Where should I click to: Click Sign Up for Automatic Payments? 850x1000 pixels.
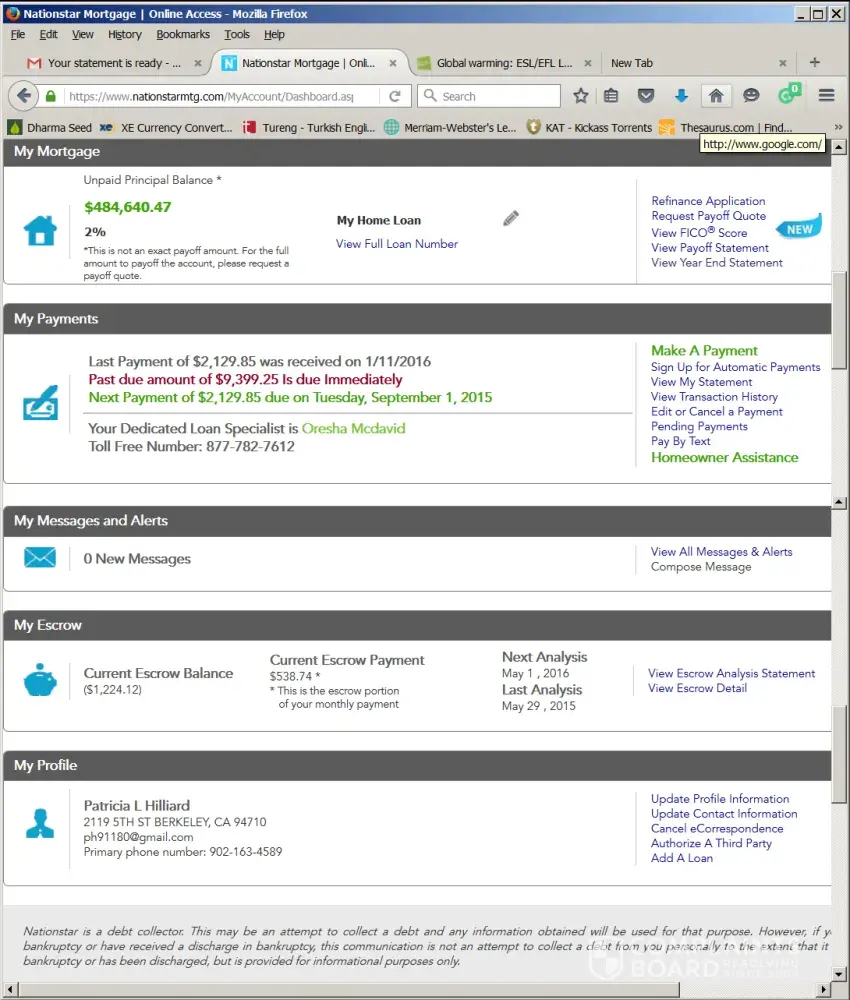pyautogui.click(x=735, y=367)
